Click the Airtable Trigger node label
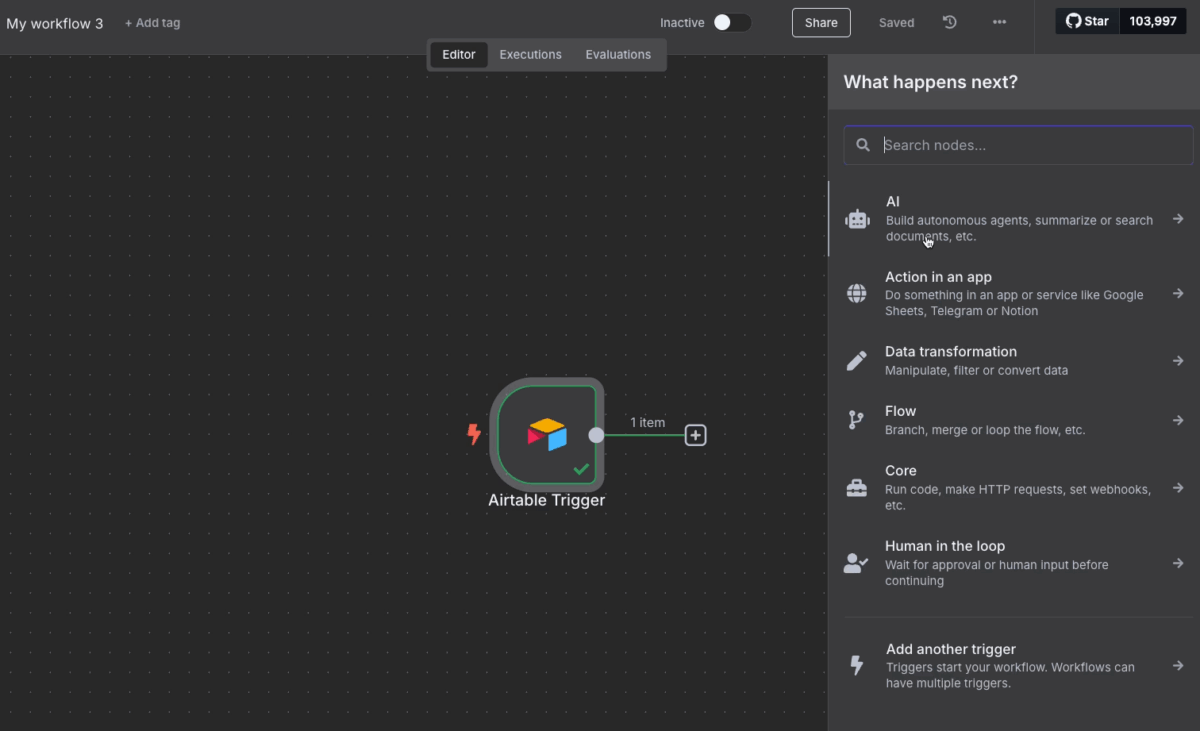This screenshot has width=1200, height=731. pos(546,500)
